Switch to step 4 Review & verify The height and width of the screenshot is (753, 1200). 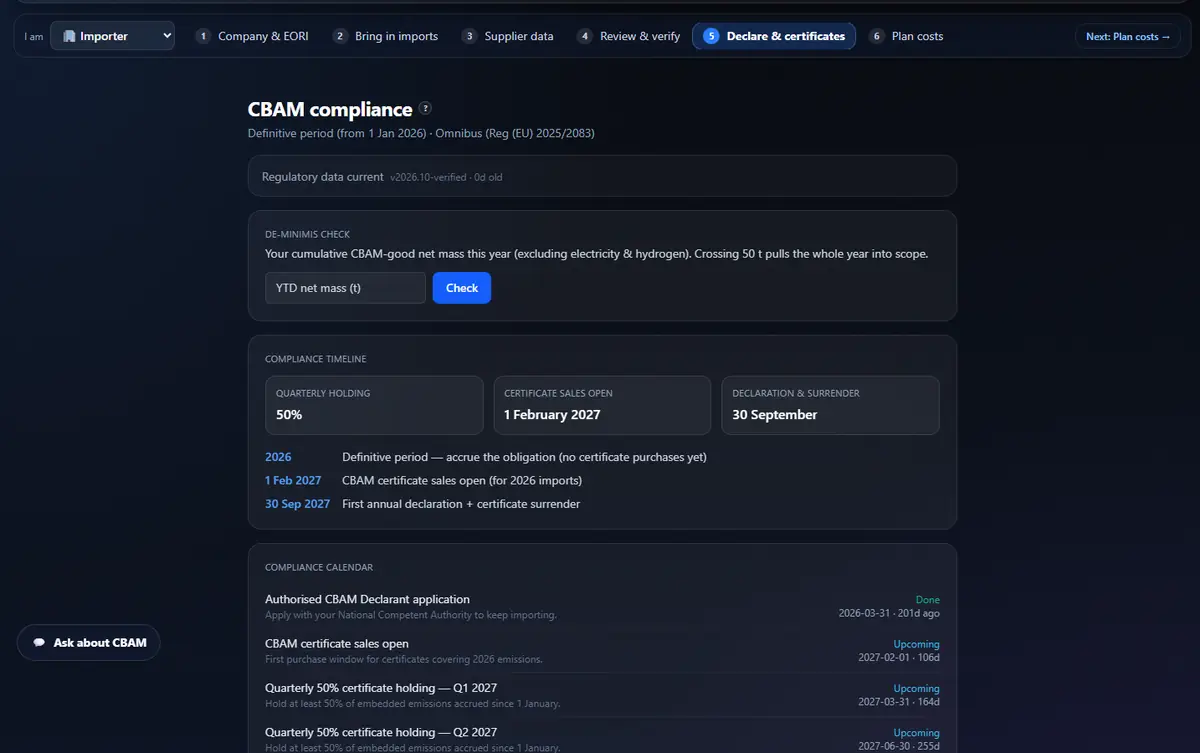click(x=629, y=36)
